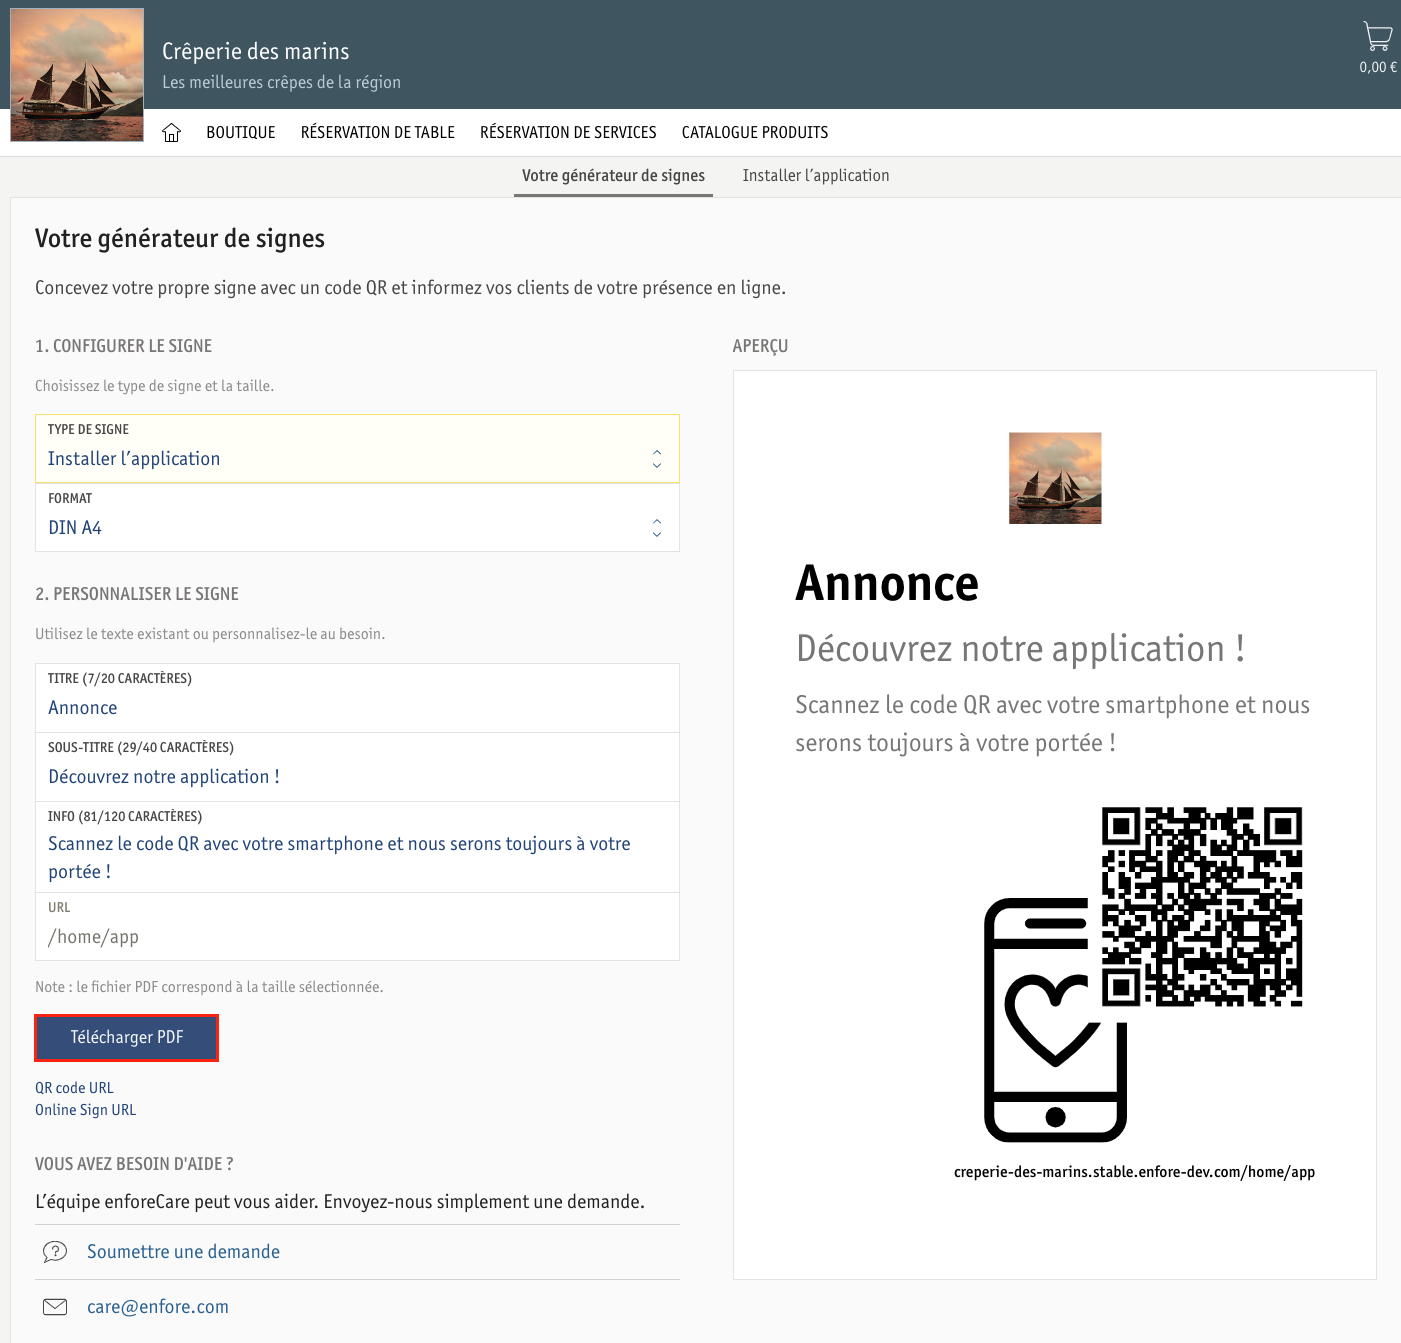Expand the Type de signe dropdown
This screenshot has height=1343, width=1401.
pos(357,449)
